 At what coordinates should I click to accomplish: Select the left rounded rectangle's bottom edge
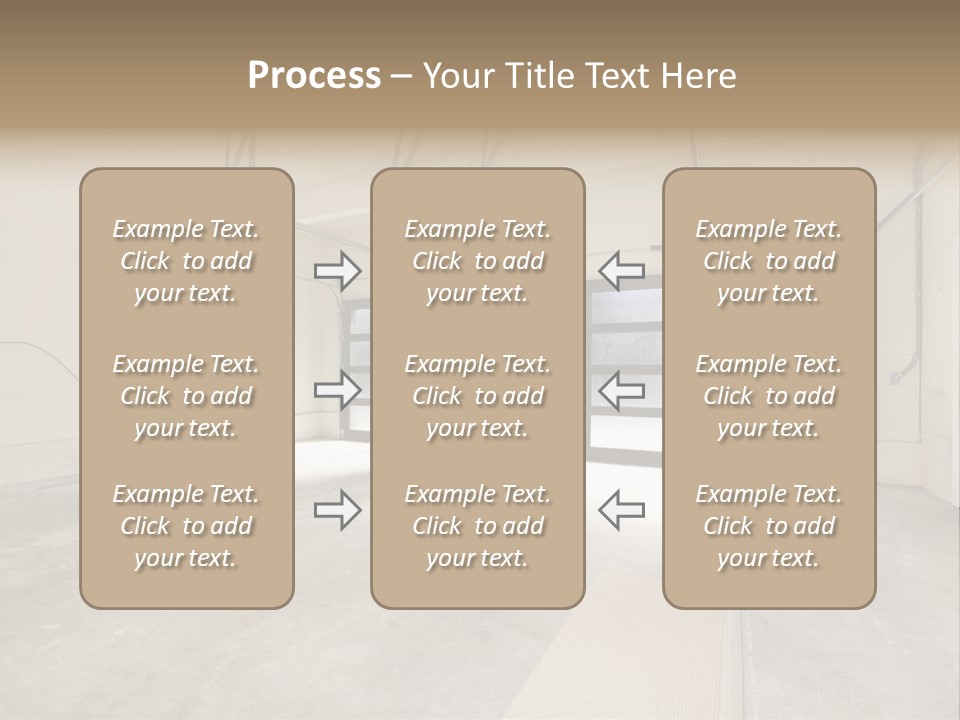point(186,607)
